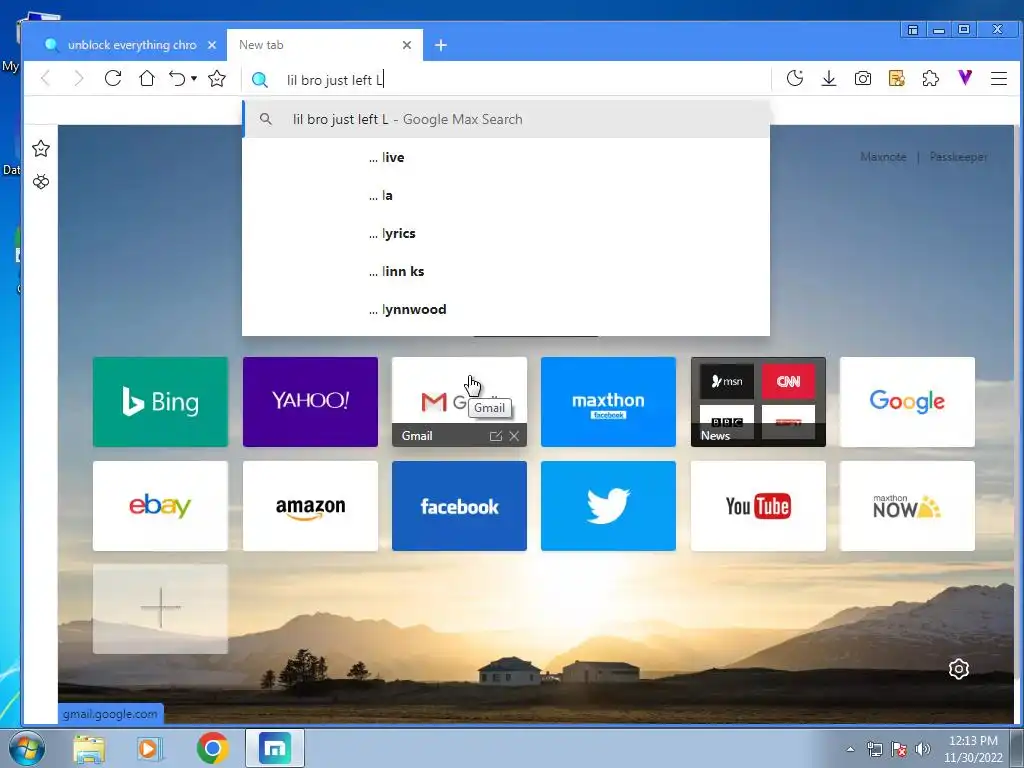The image size is (1024, 768).
Task: Click the undo closed tab arrow icon
Action: click(177, 79)
